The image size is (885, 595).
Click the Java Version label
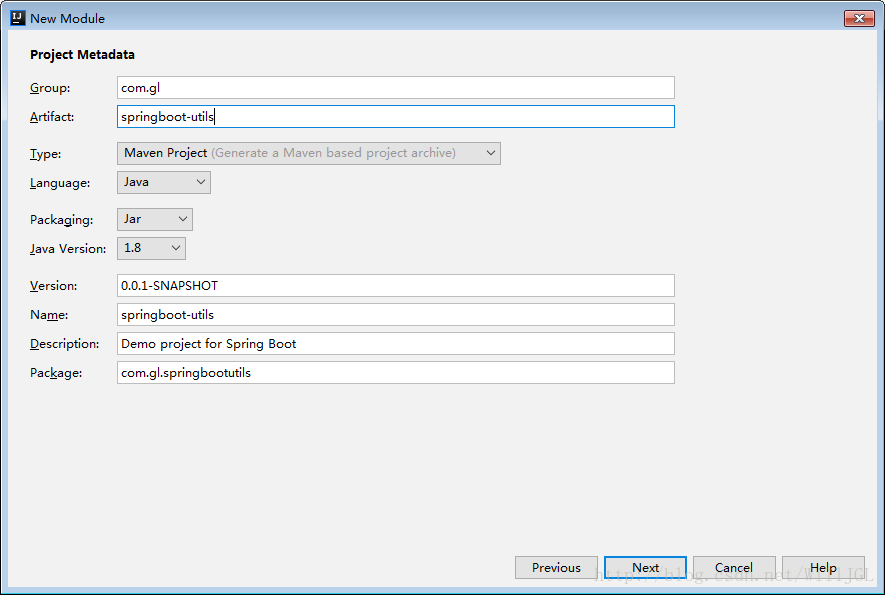click(67, 248)
